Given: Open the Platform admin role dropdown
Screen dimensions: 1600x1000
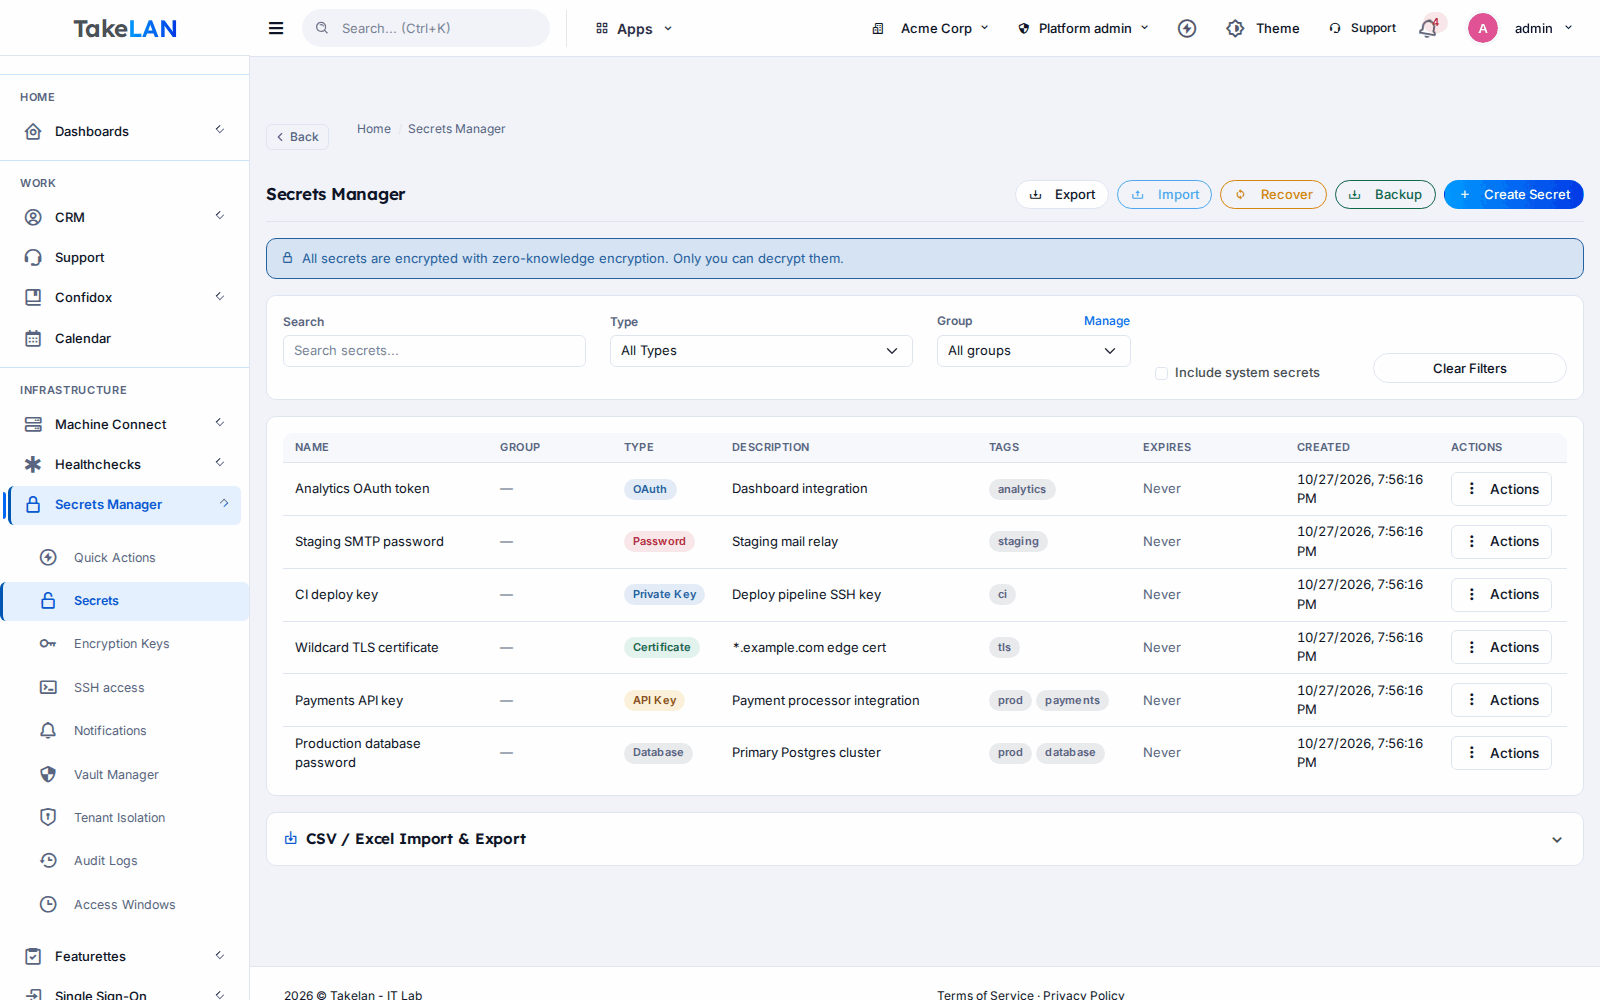Looking at the screenshot, I should [x=1084, y=28].
